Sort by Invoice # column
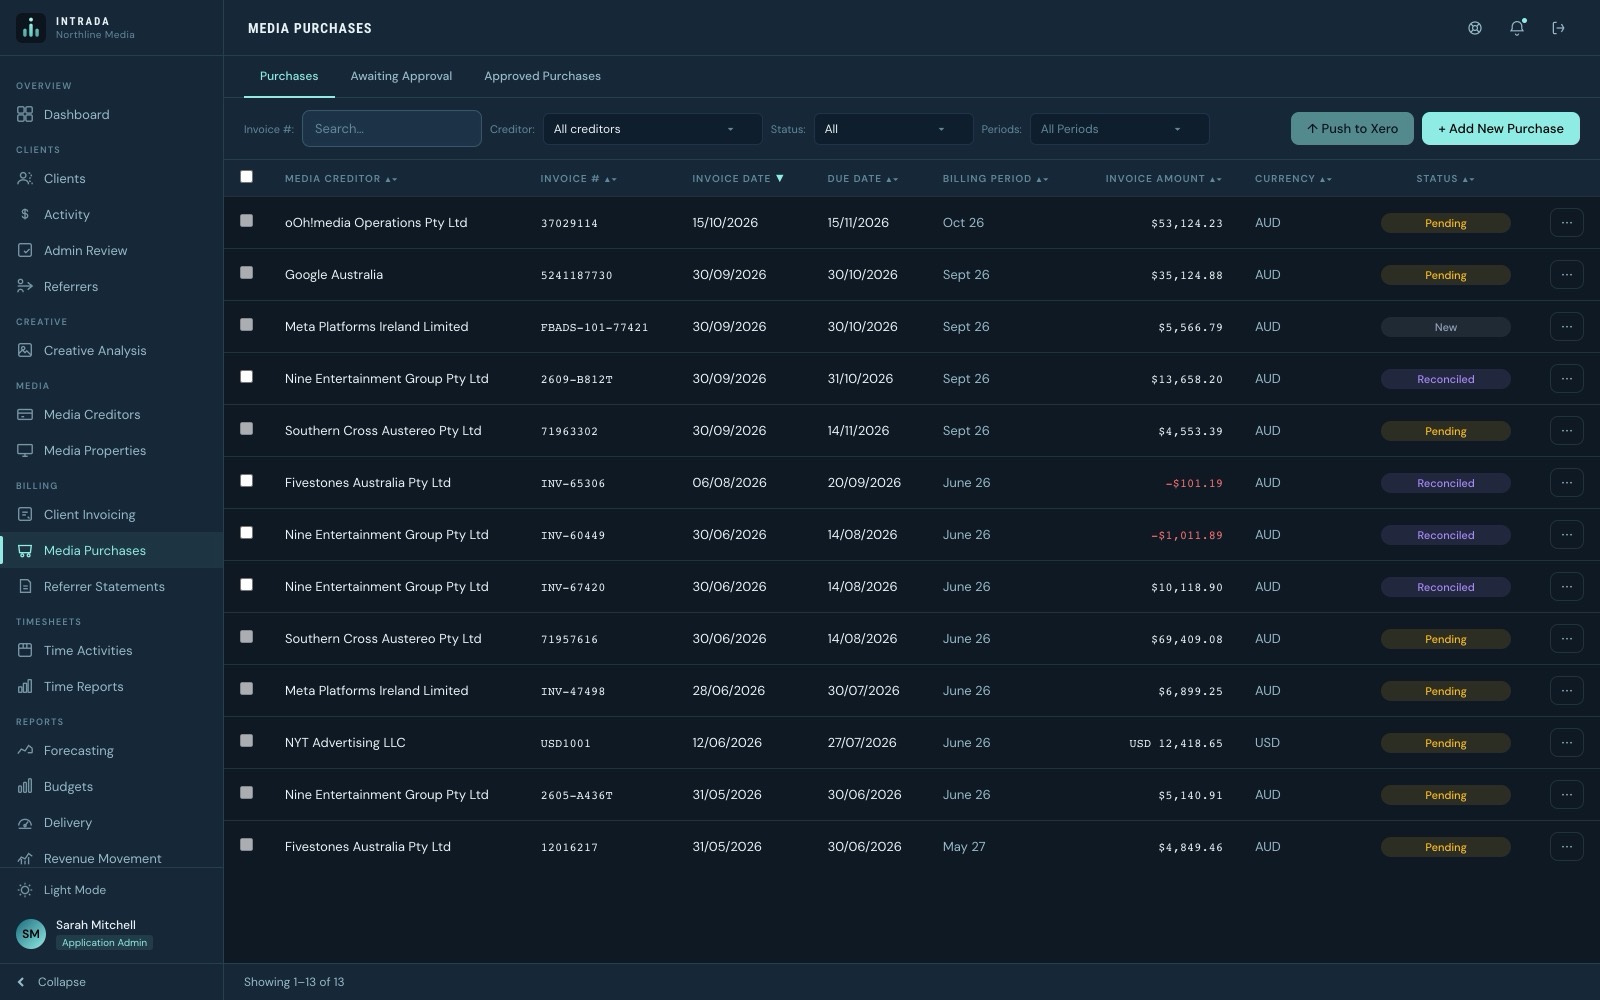This screenshot has height=1000, width=1600. click(x=578, y=179)
